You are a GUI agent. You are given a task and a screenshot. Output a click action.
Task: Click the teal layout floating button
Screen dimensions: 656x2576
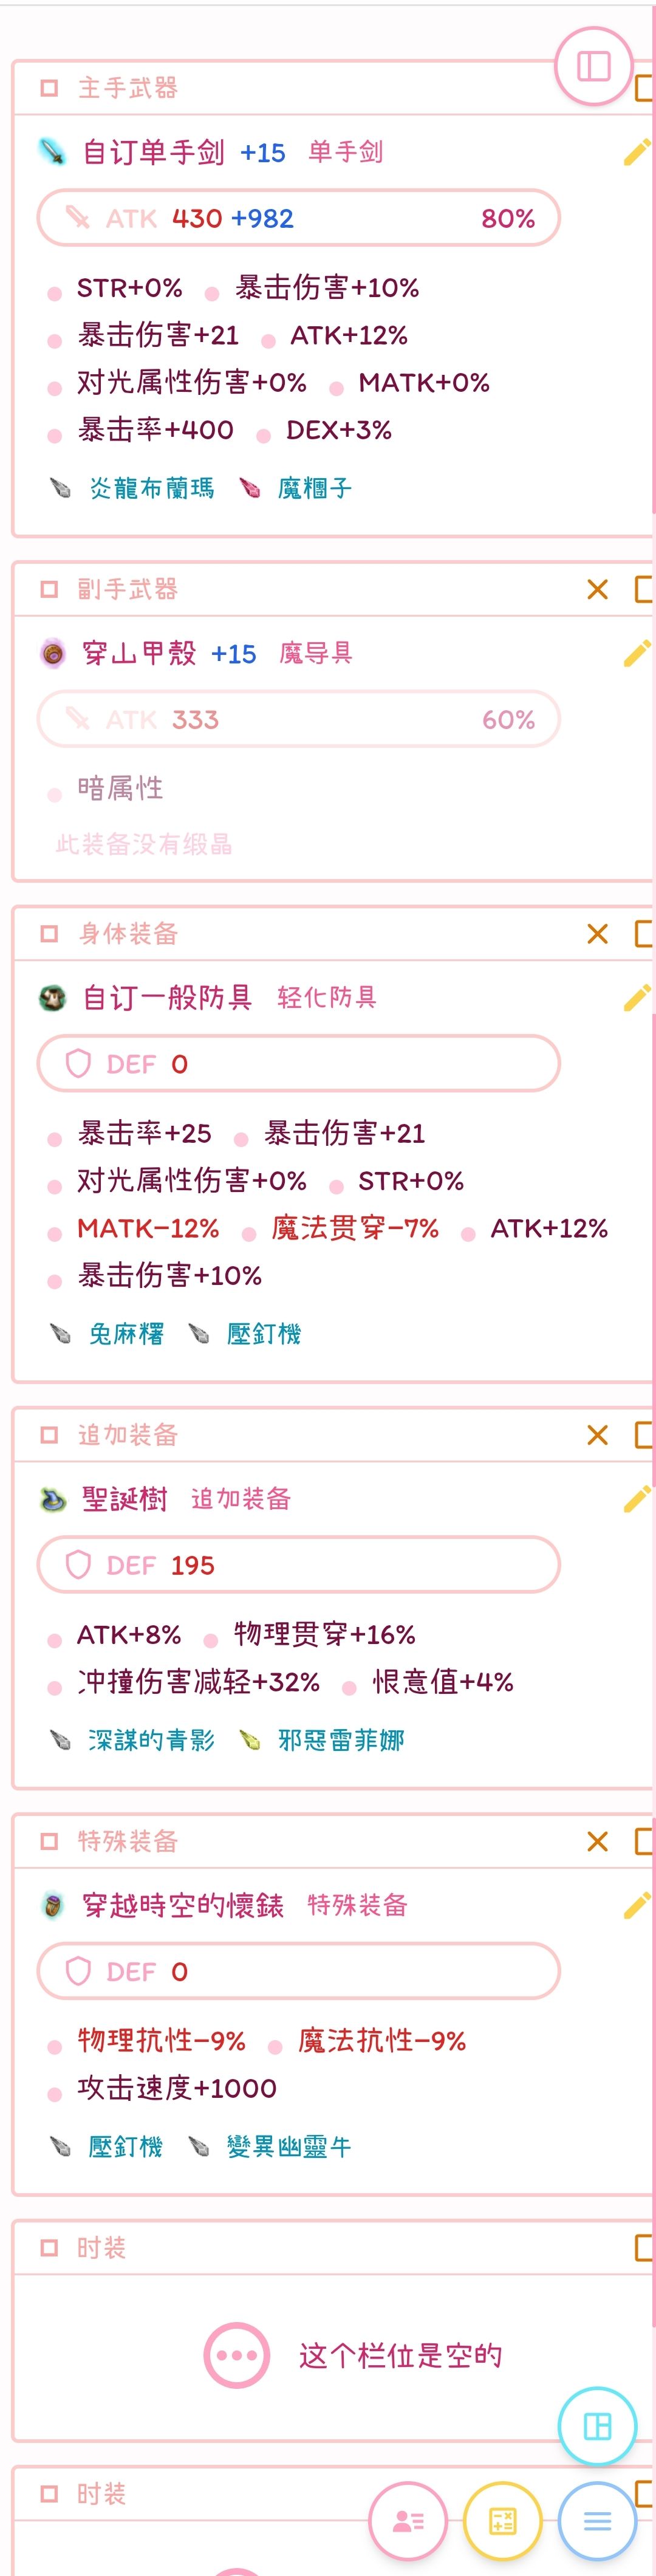point(597,2426)
